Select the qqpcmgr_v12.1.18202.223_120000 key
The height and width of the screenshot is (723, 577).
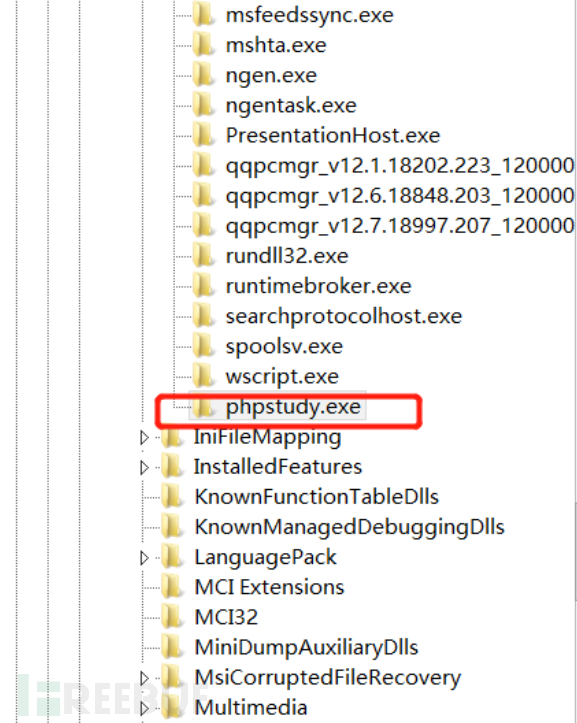tap(400, 166)
